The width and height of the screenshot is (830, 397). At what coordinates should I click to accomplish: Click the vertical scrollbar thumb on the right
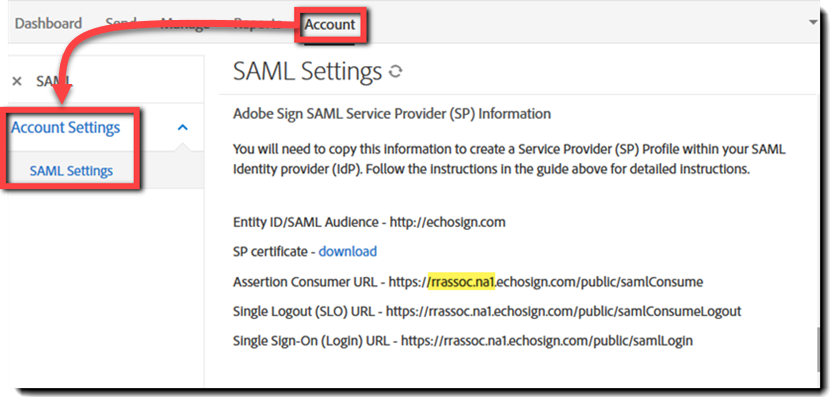coord(819,349)
